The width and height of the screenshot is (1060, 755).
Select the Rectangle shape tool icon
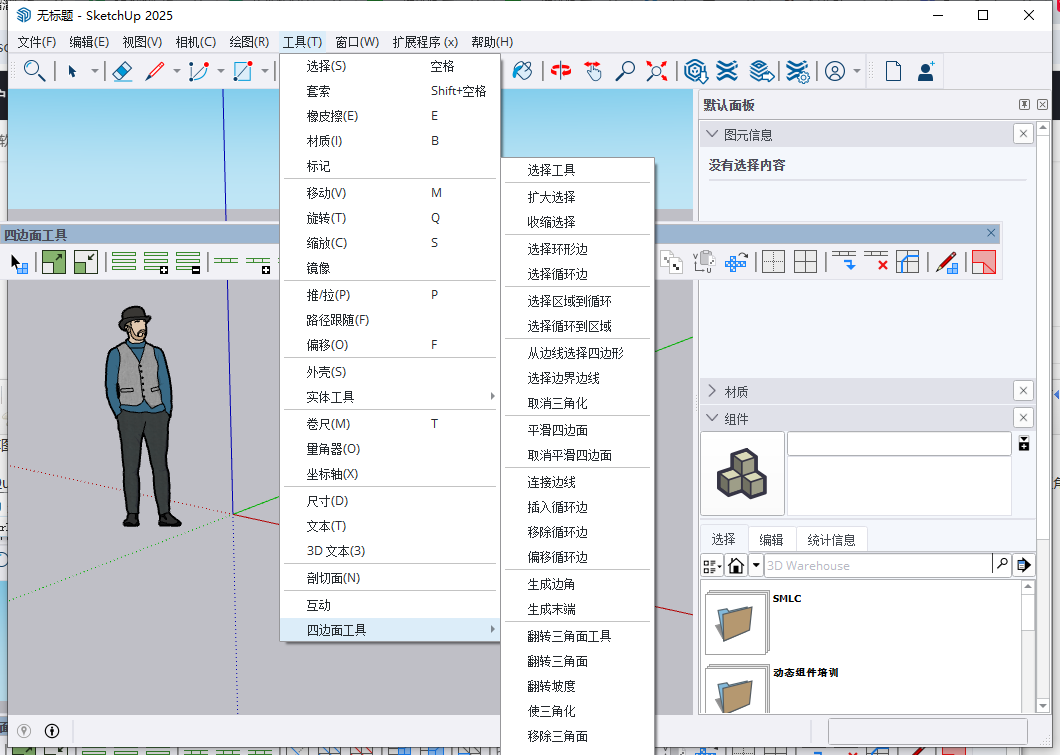click(x=243, y=70)
